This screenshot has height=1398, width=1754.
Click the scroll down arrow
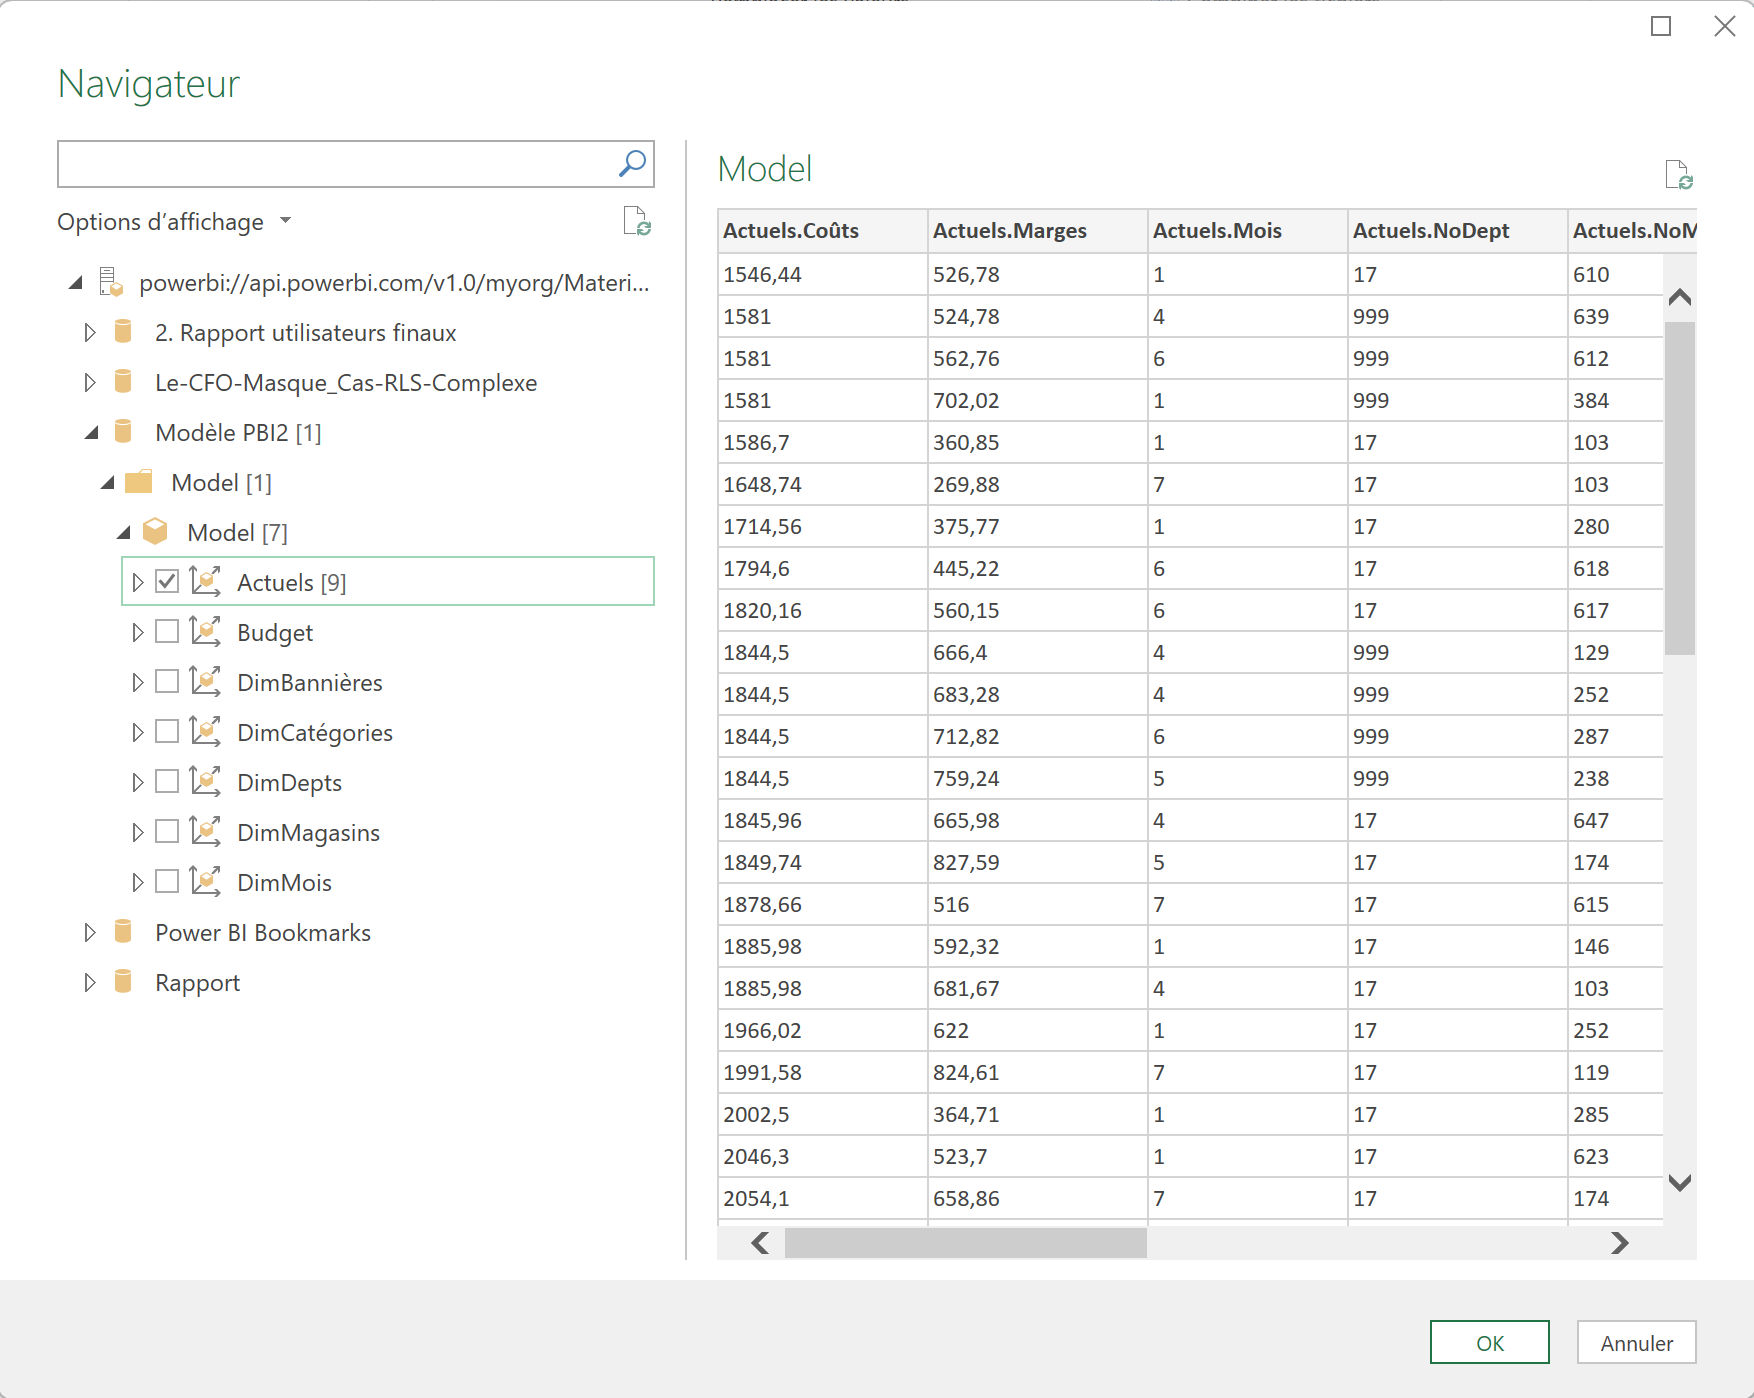click(1680, 1183)
